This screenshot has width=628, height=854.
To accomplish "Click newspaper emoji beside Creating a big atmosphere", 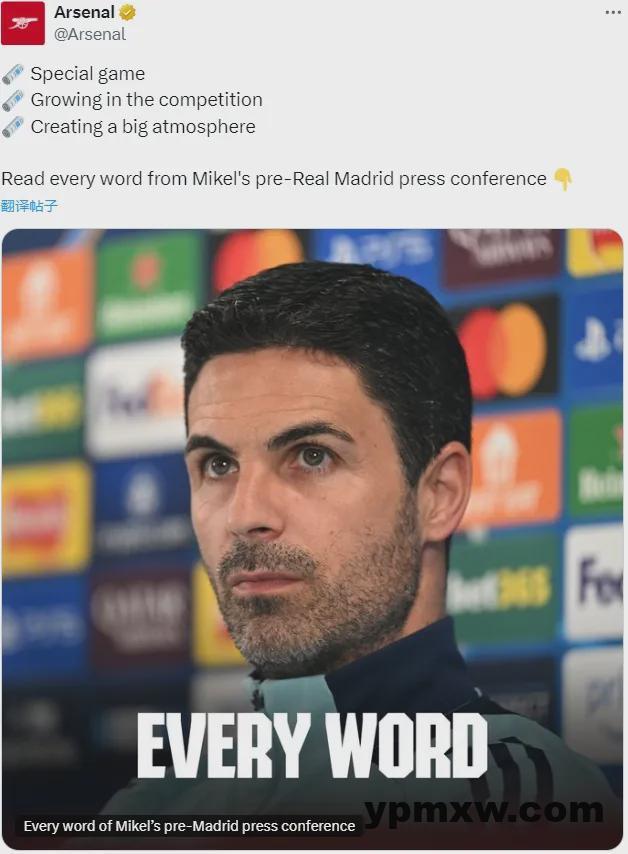I will click(13, 127).
